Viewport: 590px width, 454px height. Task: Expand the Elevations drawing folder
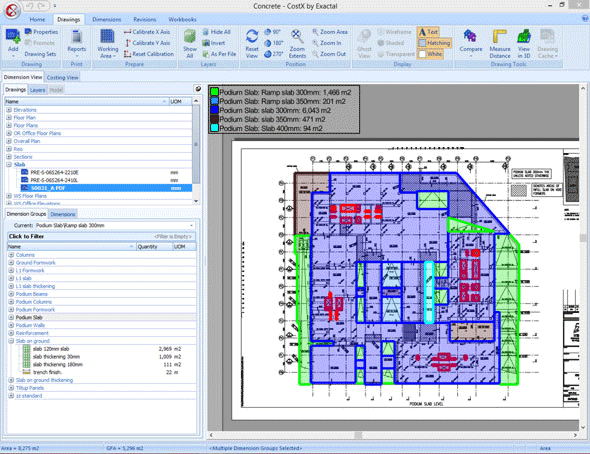(9, 110)
